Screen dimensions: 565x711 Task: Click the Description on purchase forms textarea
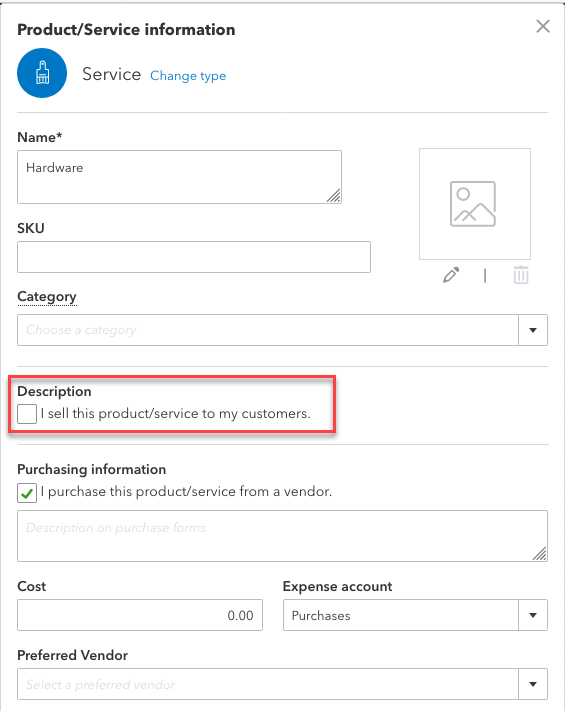[x=282, y=536]
